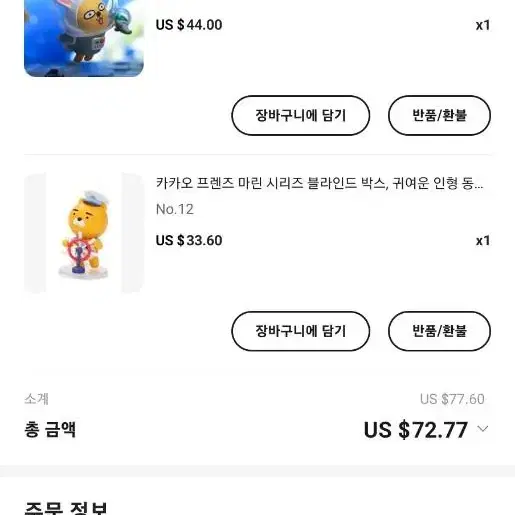515x515 pixels.
Task: Open the Ryan sailor steering wheel thumbnail
Action: [84, 233]
